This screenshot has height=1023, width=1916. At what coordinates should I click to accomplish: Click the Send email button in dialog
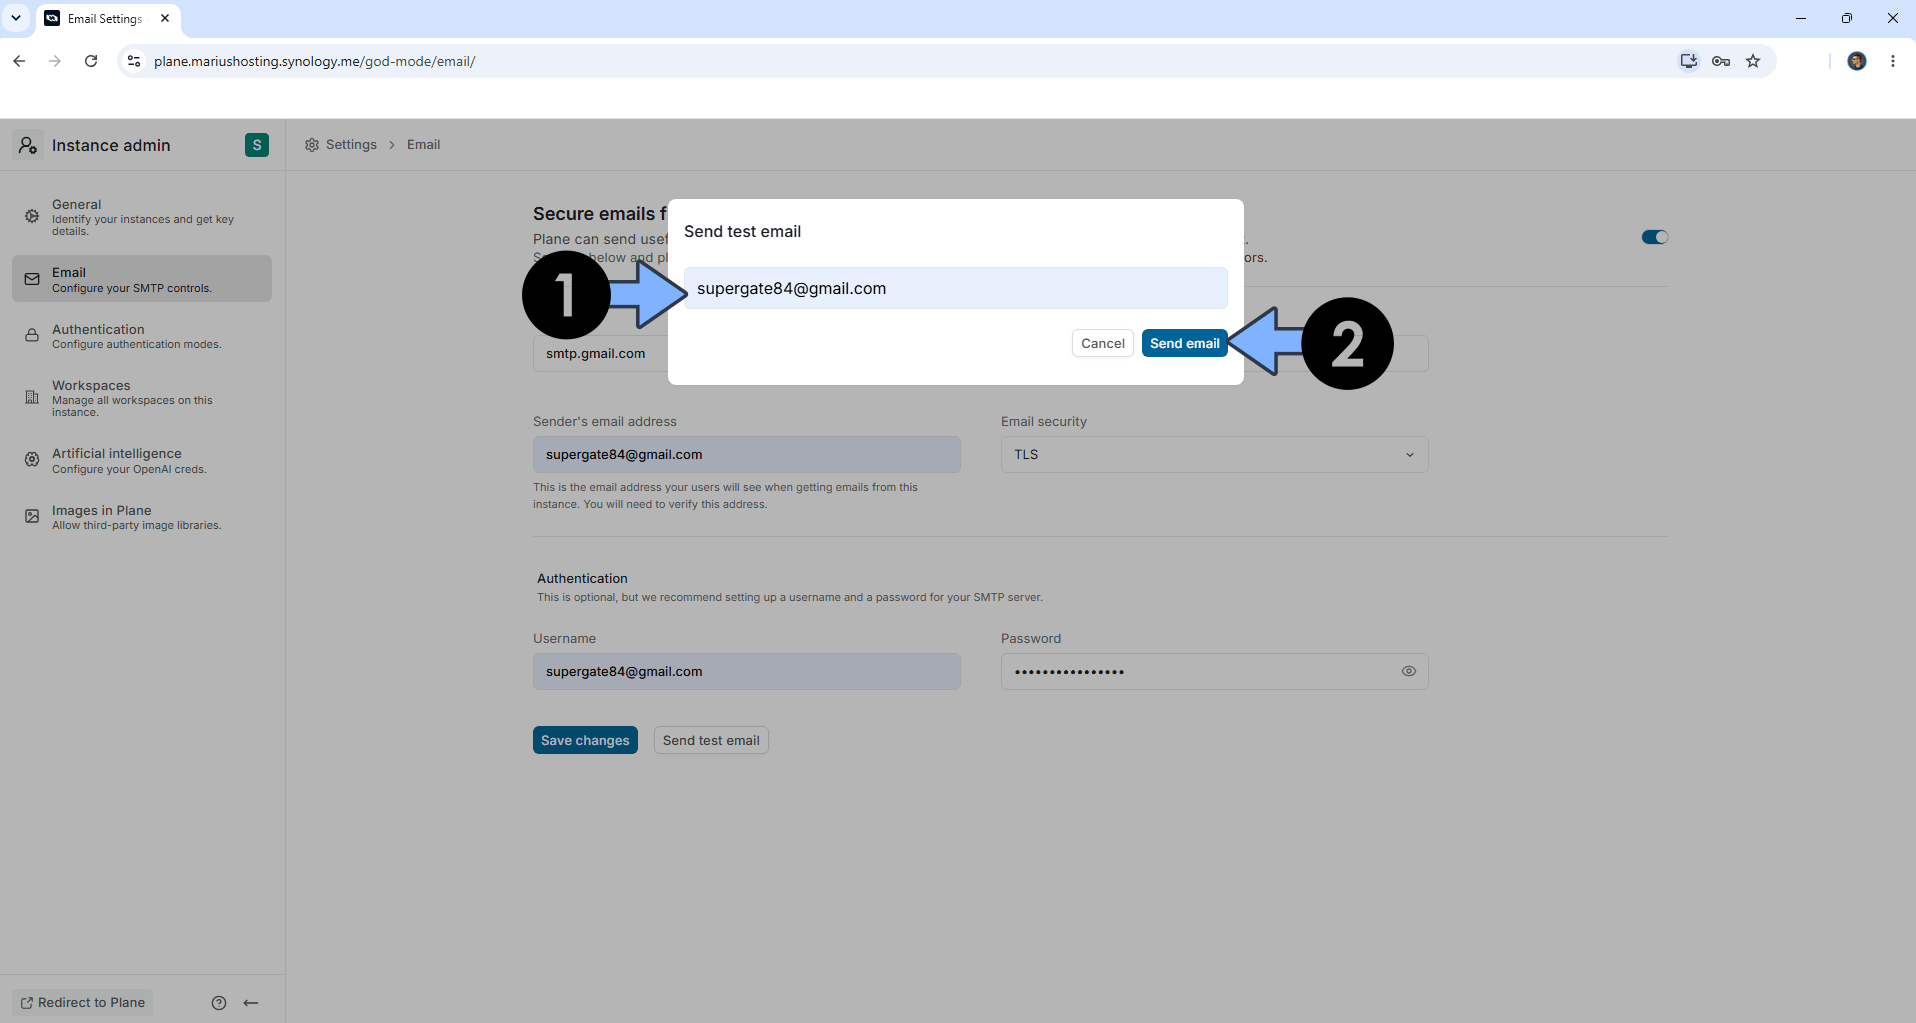click(x=1184, y=343)
